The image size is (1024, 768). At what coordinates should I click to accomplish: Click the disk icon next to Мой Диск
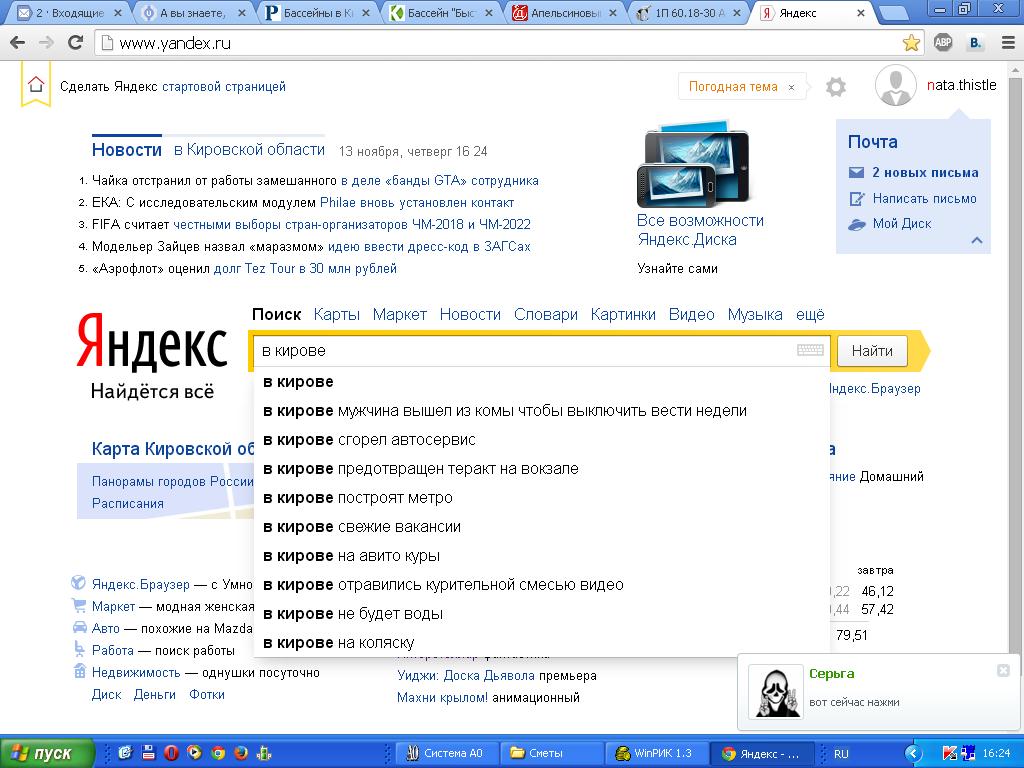point(856,224)
